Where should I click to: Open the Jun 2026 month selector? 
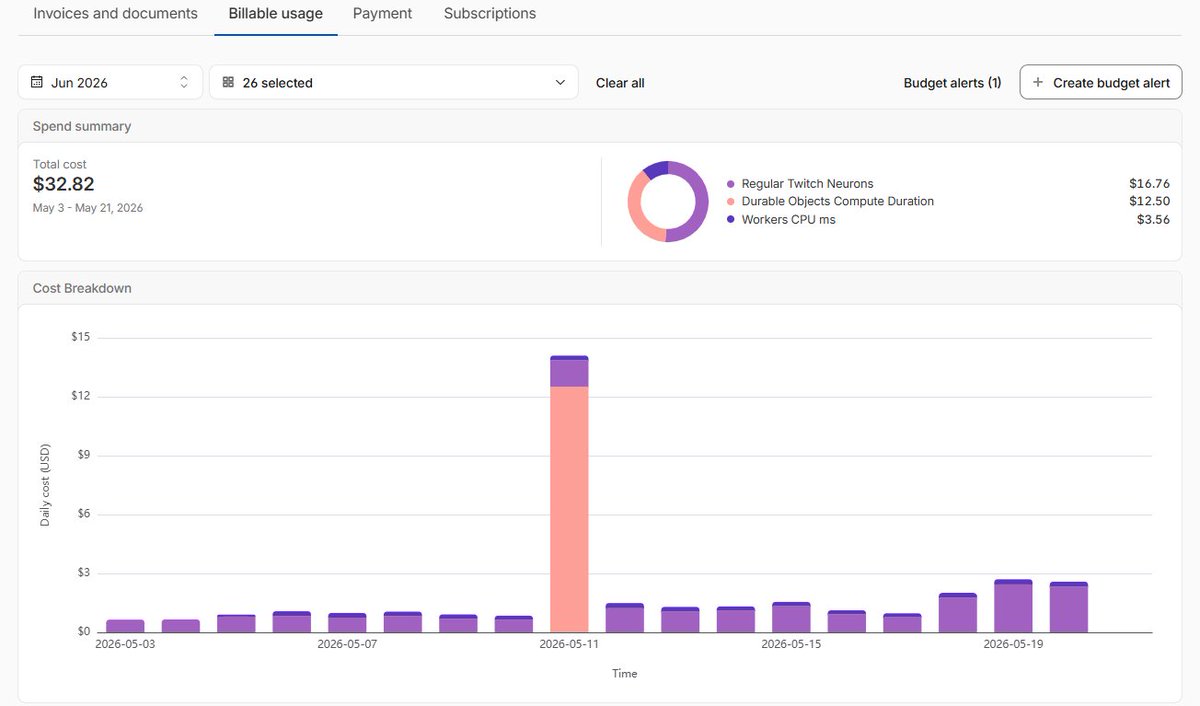coord(110,83)
